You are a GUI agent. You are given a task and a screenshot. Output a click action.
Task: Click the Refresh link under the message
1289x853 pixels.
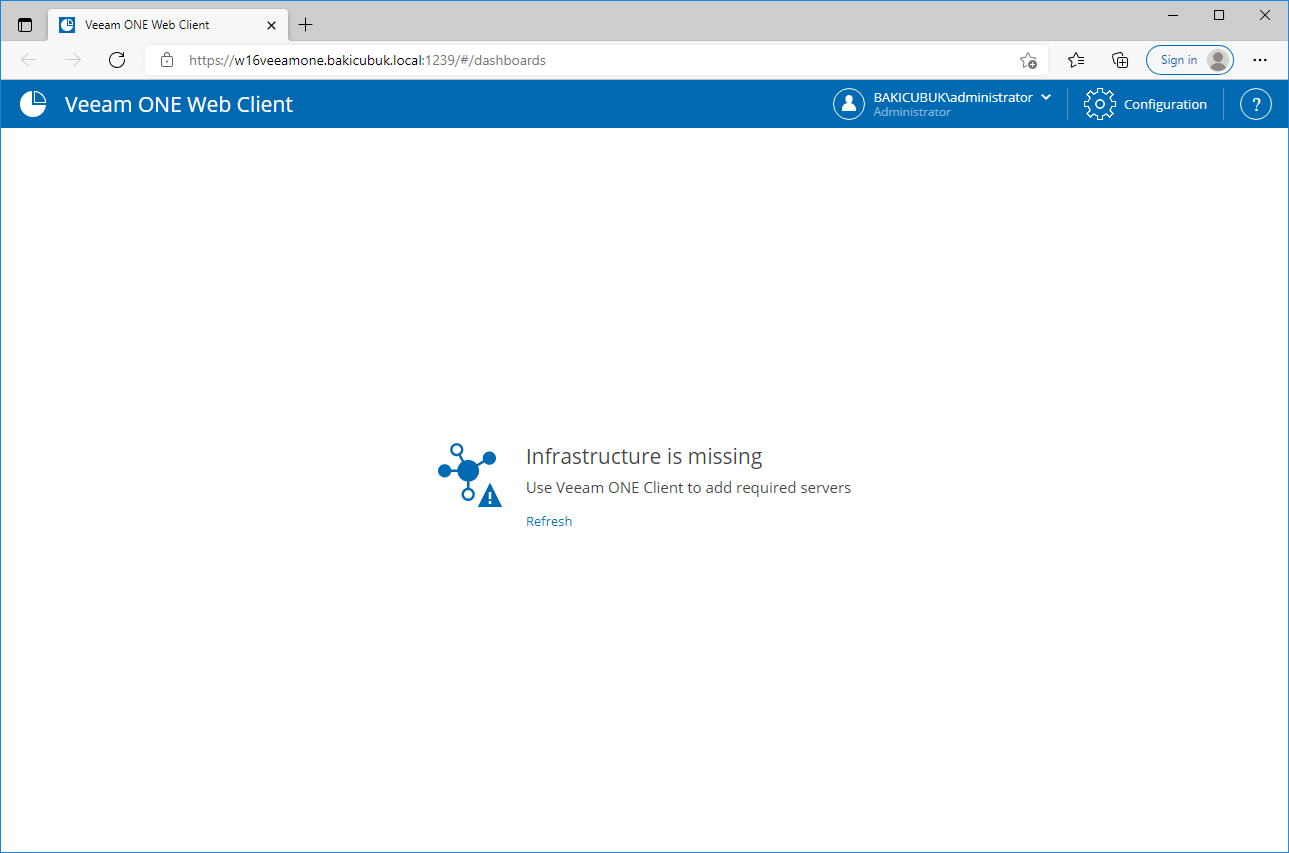[x=549, y=521]
